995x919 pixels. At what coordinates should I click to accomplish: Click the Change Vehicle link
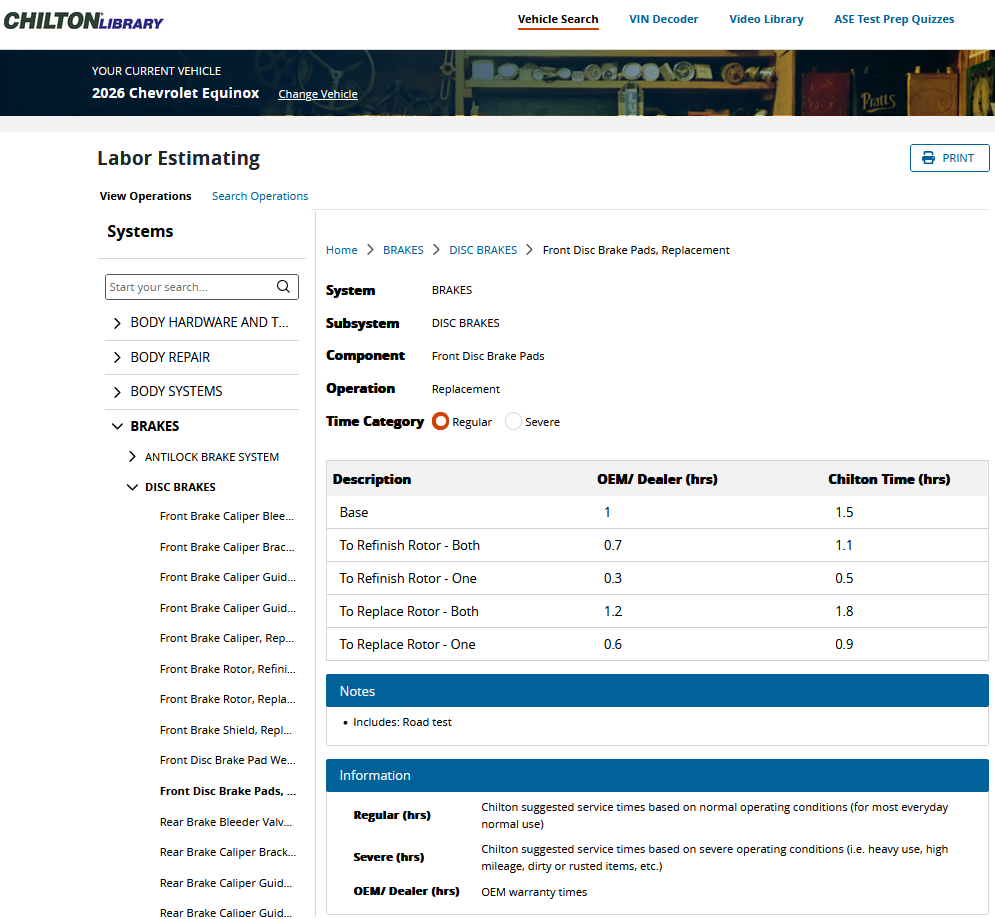click(317, 94)
